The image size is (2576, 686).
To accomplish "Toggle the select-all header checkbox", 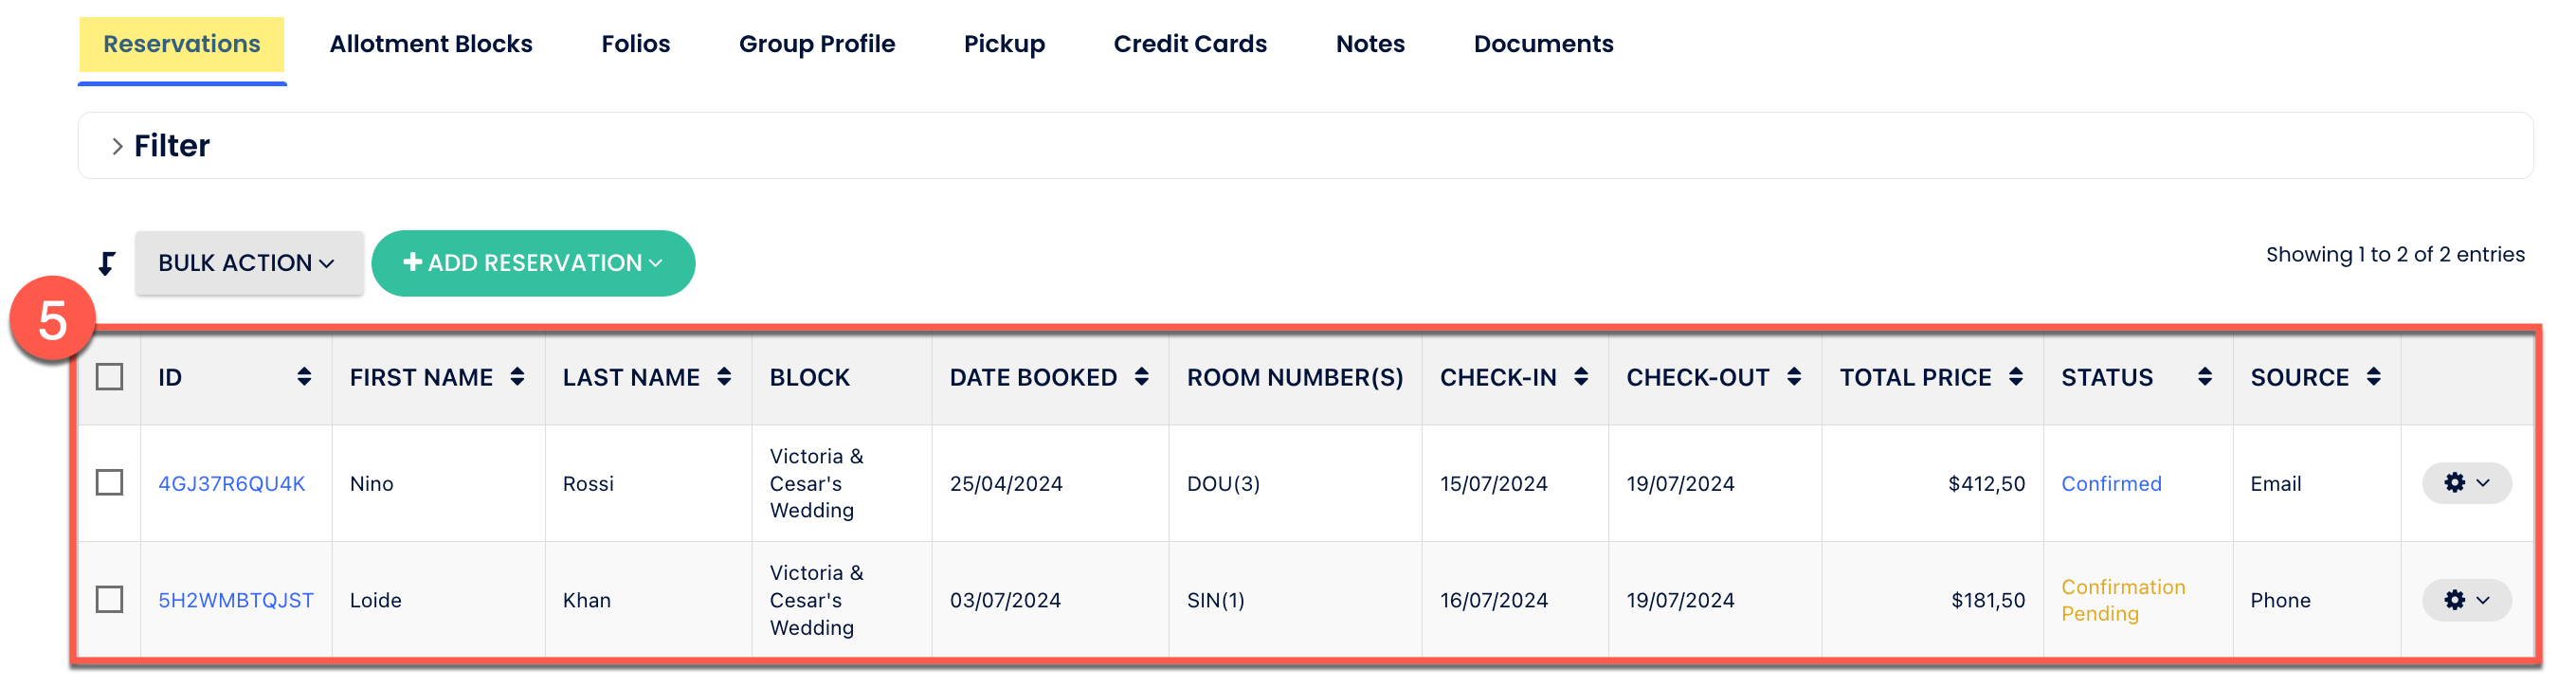I will [x=110, y=377].
